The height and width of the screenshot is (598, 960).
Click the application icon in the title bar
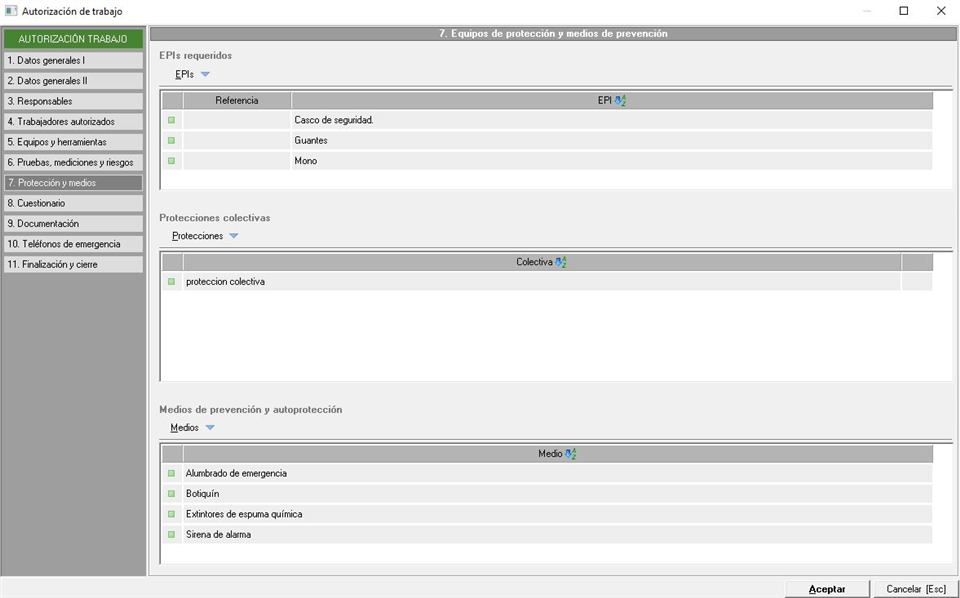[11, 11]
